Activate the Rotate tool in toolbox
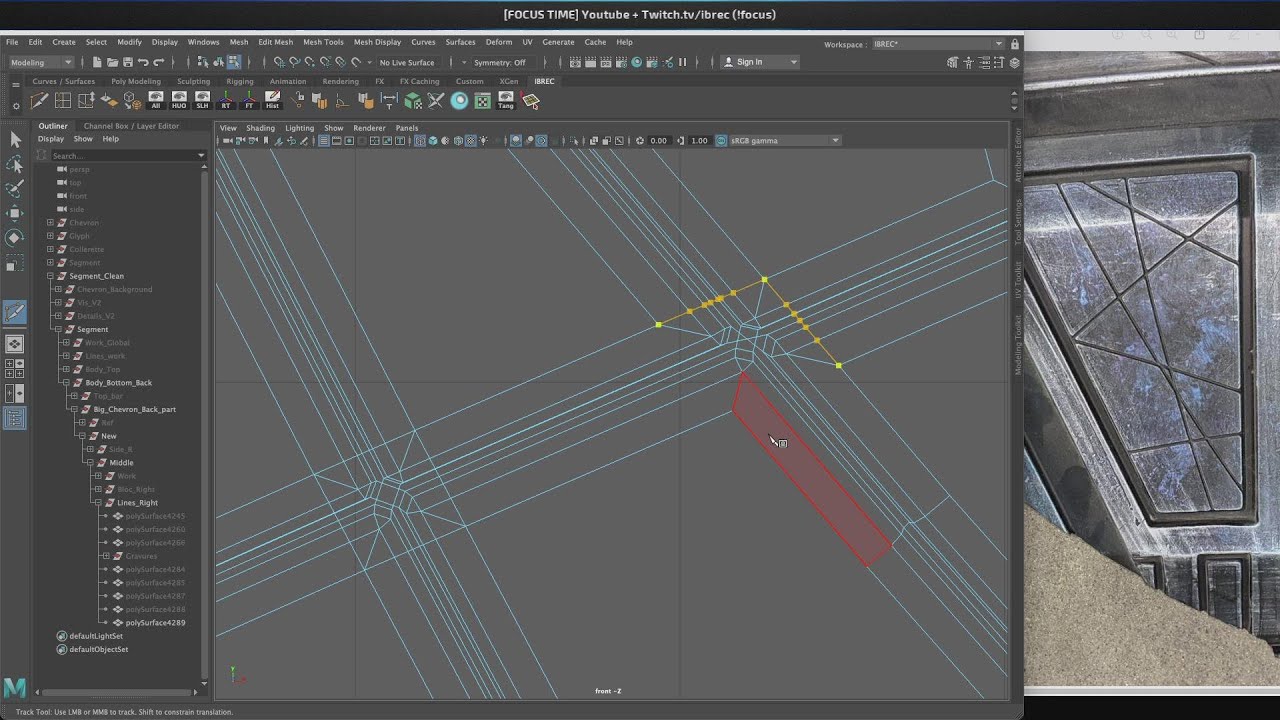Screen dimensions: 1280x720 15,237
